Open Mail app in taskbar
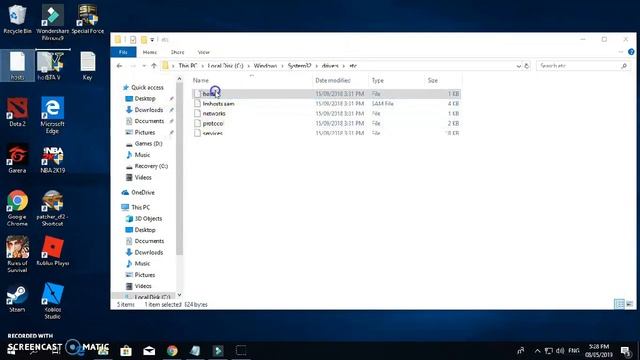The image size is (640, 360). click(149, 351)
